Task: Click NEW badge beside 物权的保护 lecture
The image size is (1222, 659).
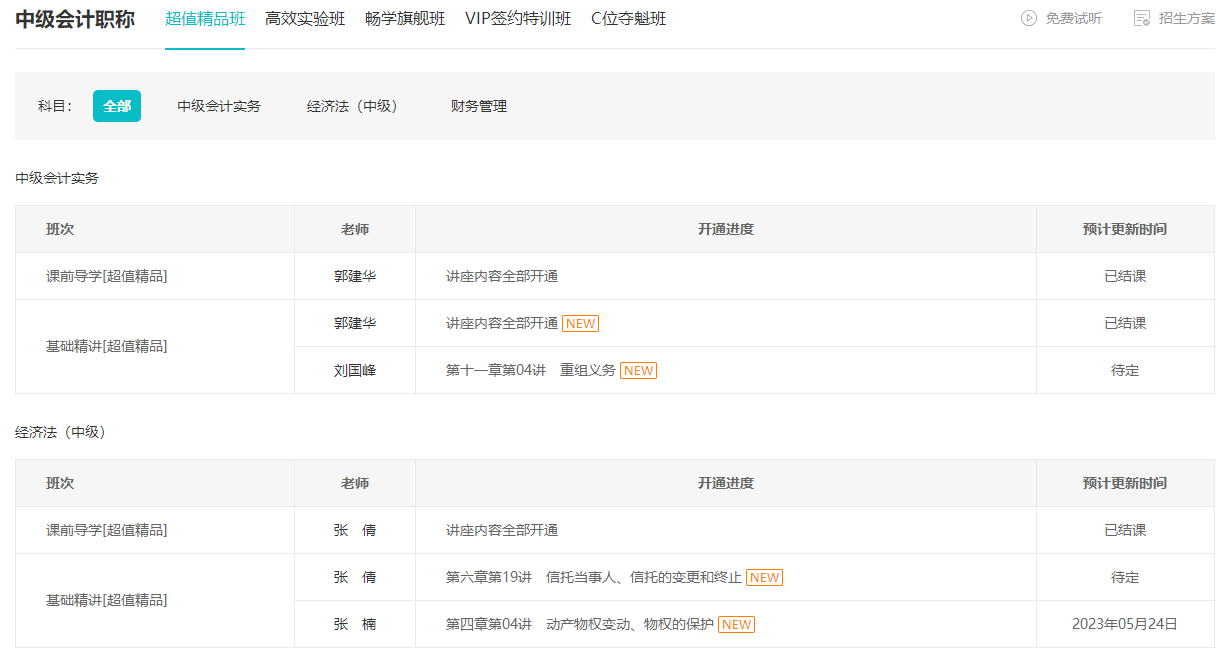Action: coord(736,625)
